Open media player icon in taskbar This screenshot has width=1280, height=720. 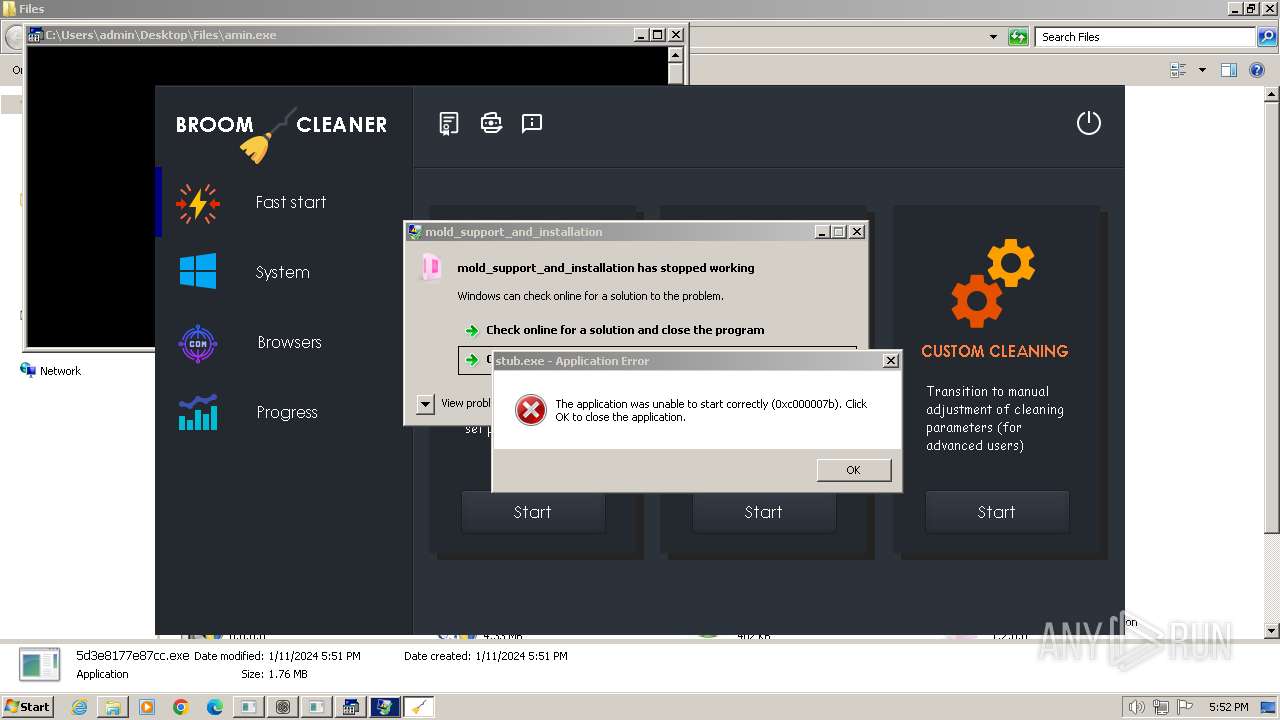point(147,707)
